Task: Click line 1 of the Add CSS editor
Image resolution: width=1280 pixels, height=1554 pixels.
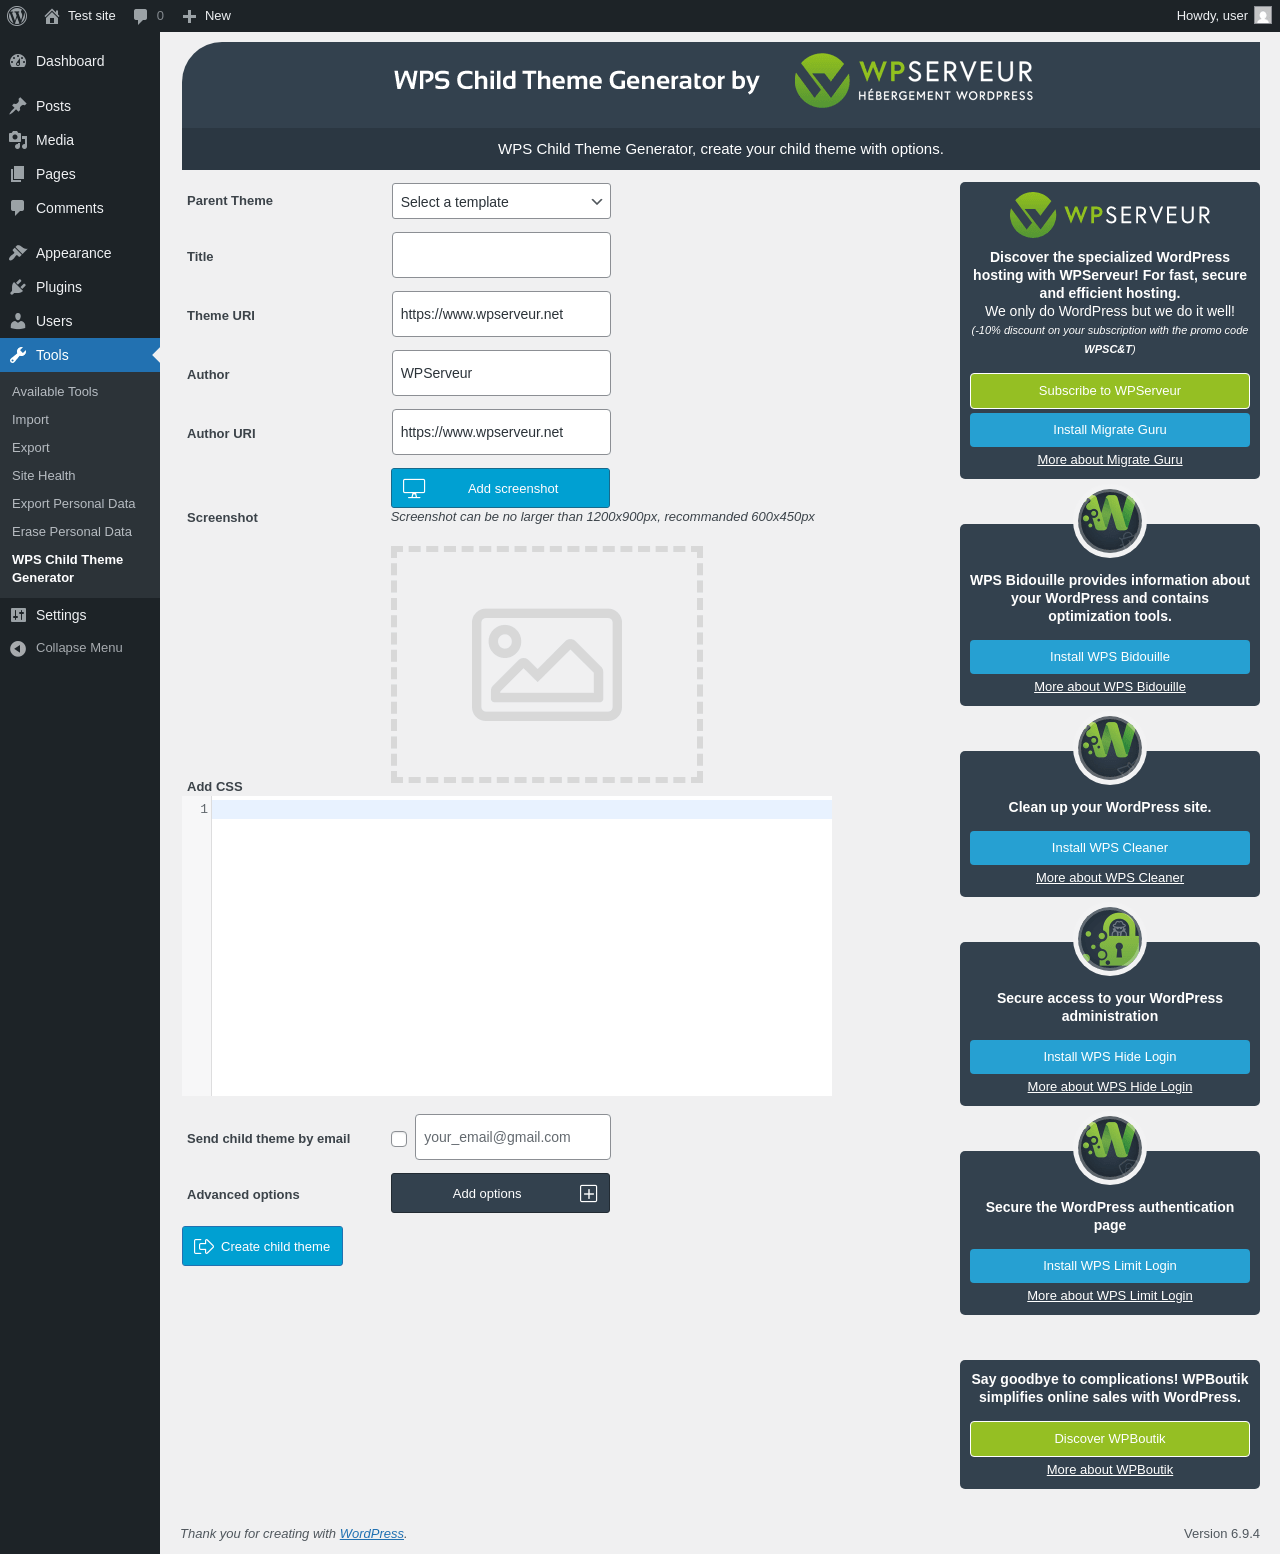Action: 522,809
